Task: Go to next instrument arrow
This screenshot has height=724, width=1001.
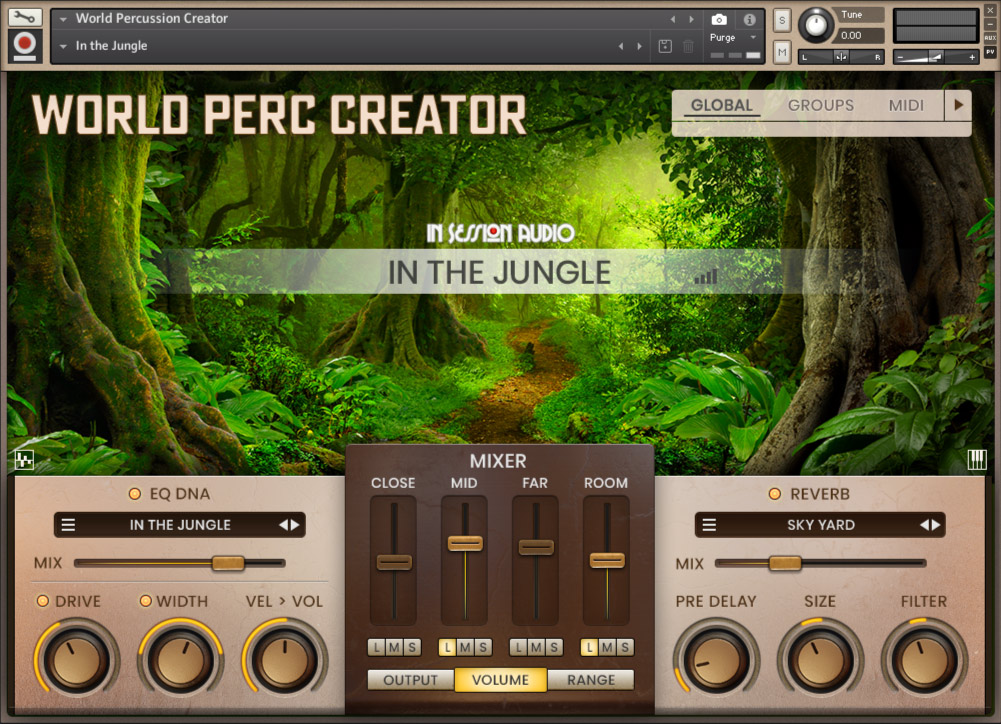Action: tap(691, 19)
